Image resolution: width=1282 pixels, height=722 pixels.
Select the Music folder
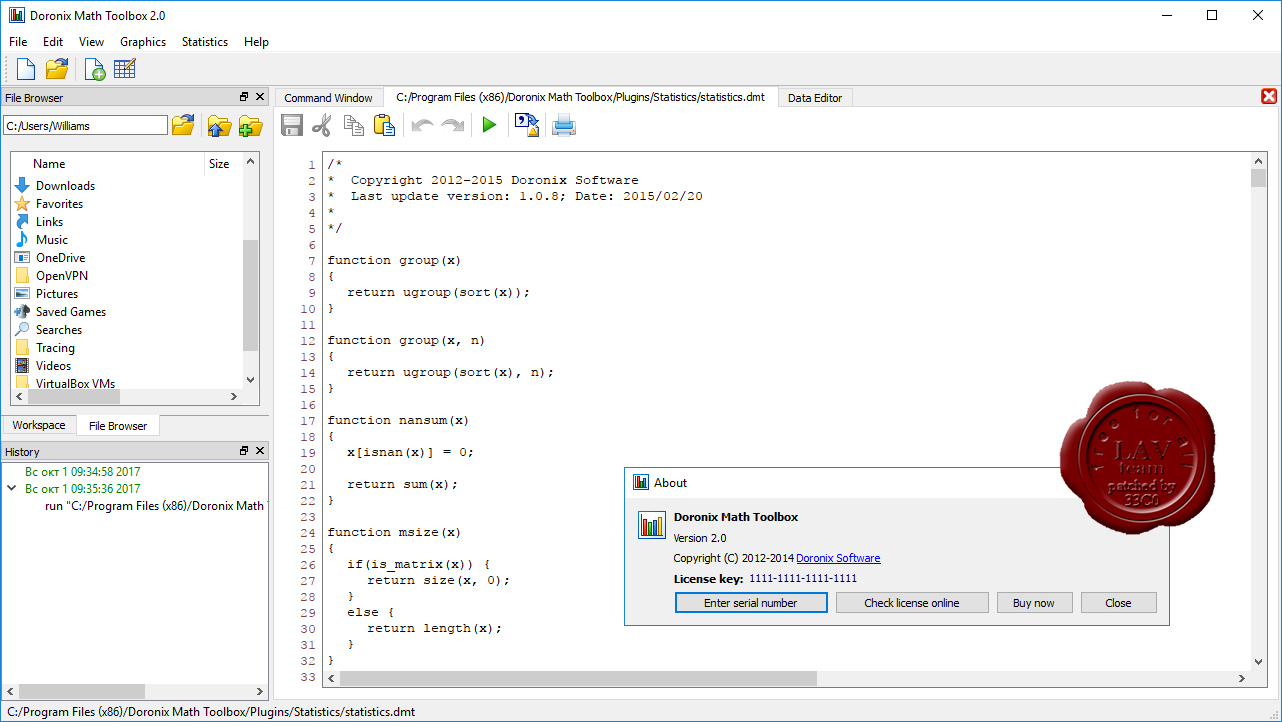pyautogui.click(x=52, y=240)
